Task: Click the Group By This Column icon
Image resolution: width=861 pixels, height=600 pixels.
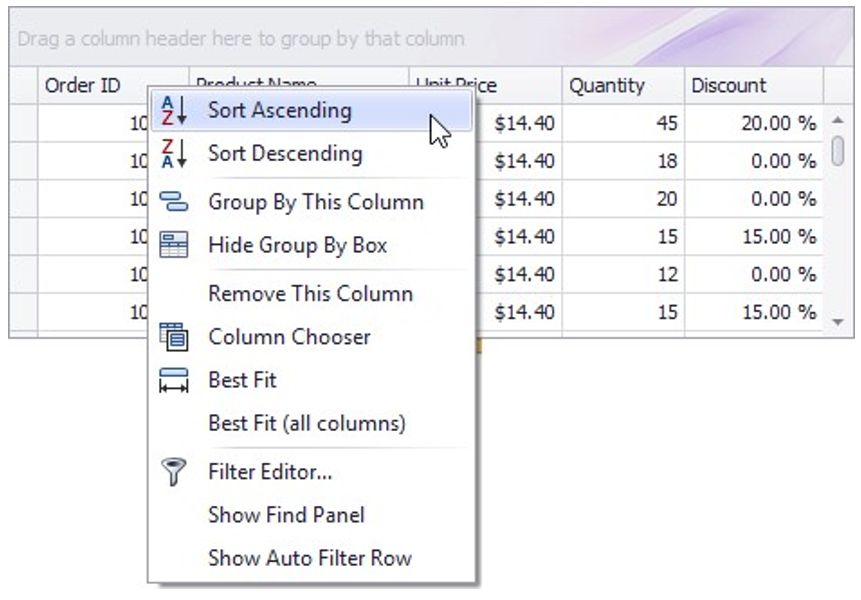Action: (x=173, y=202)
